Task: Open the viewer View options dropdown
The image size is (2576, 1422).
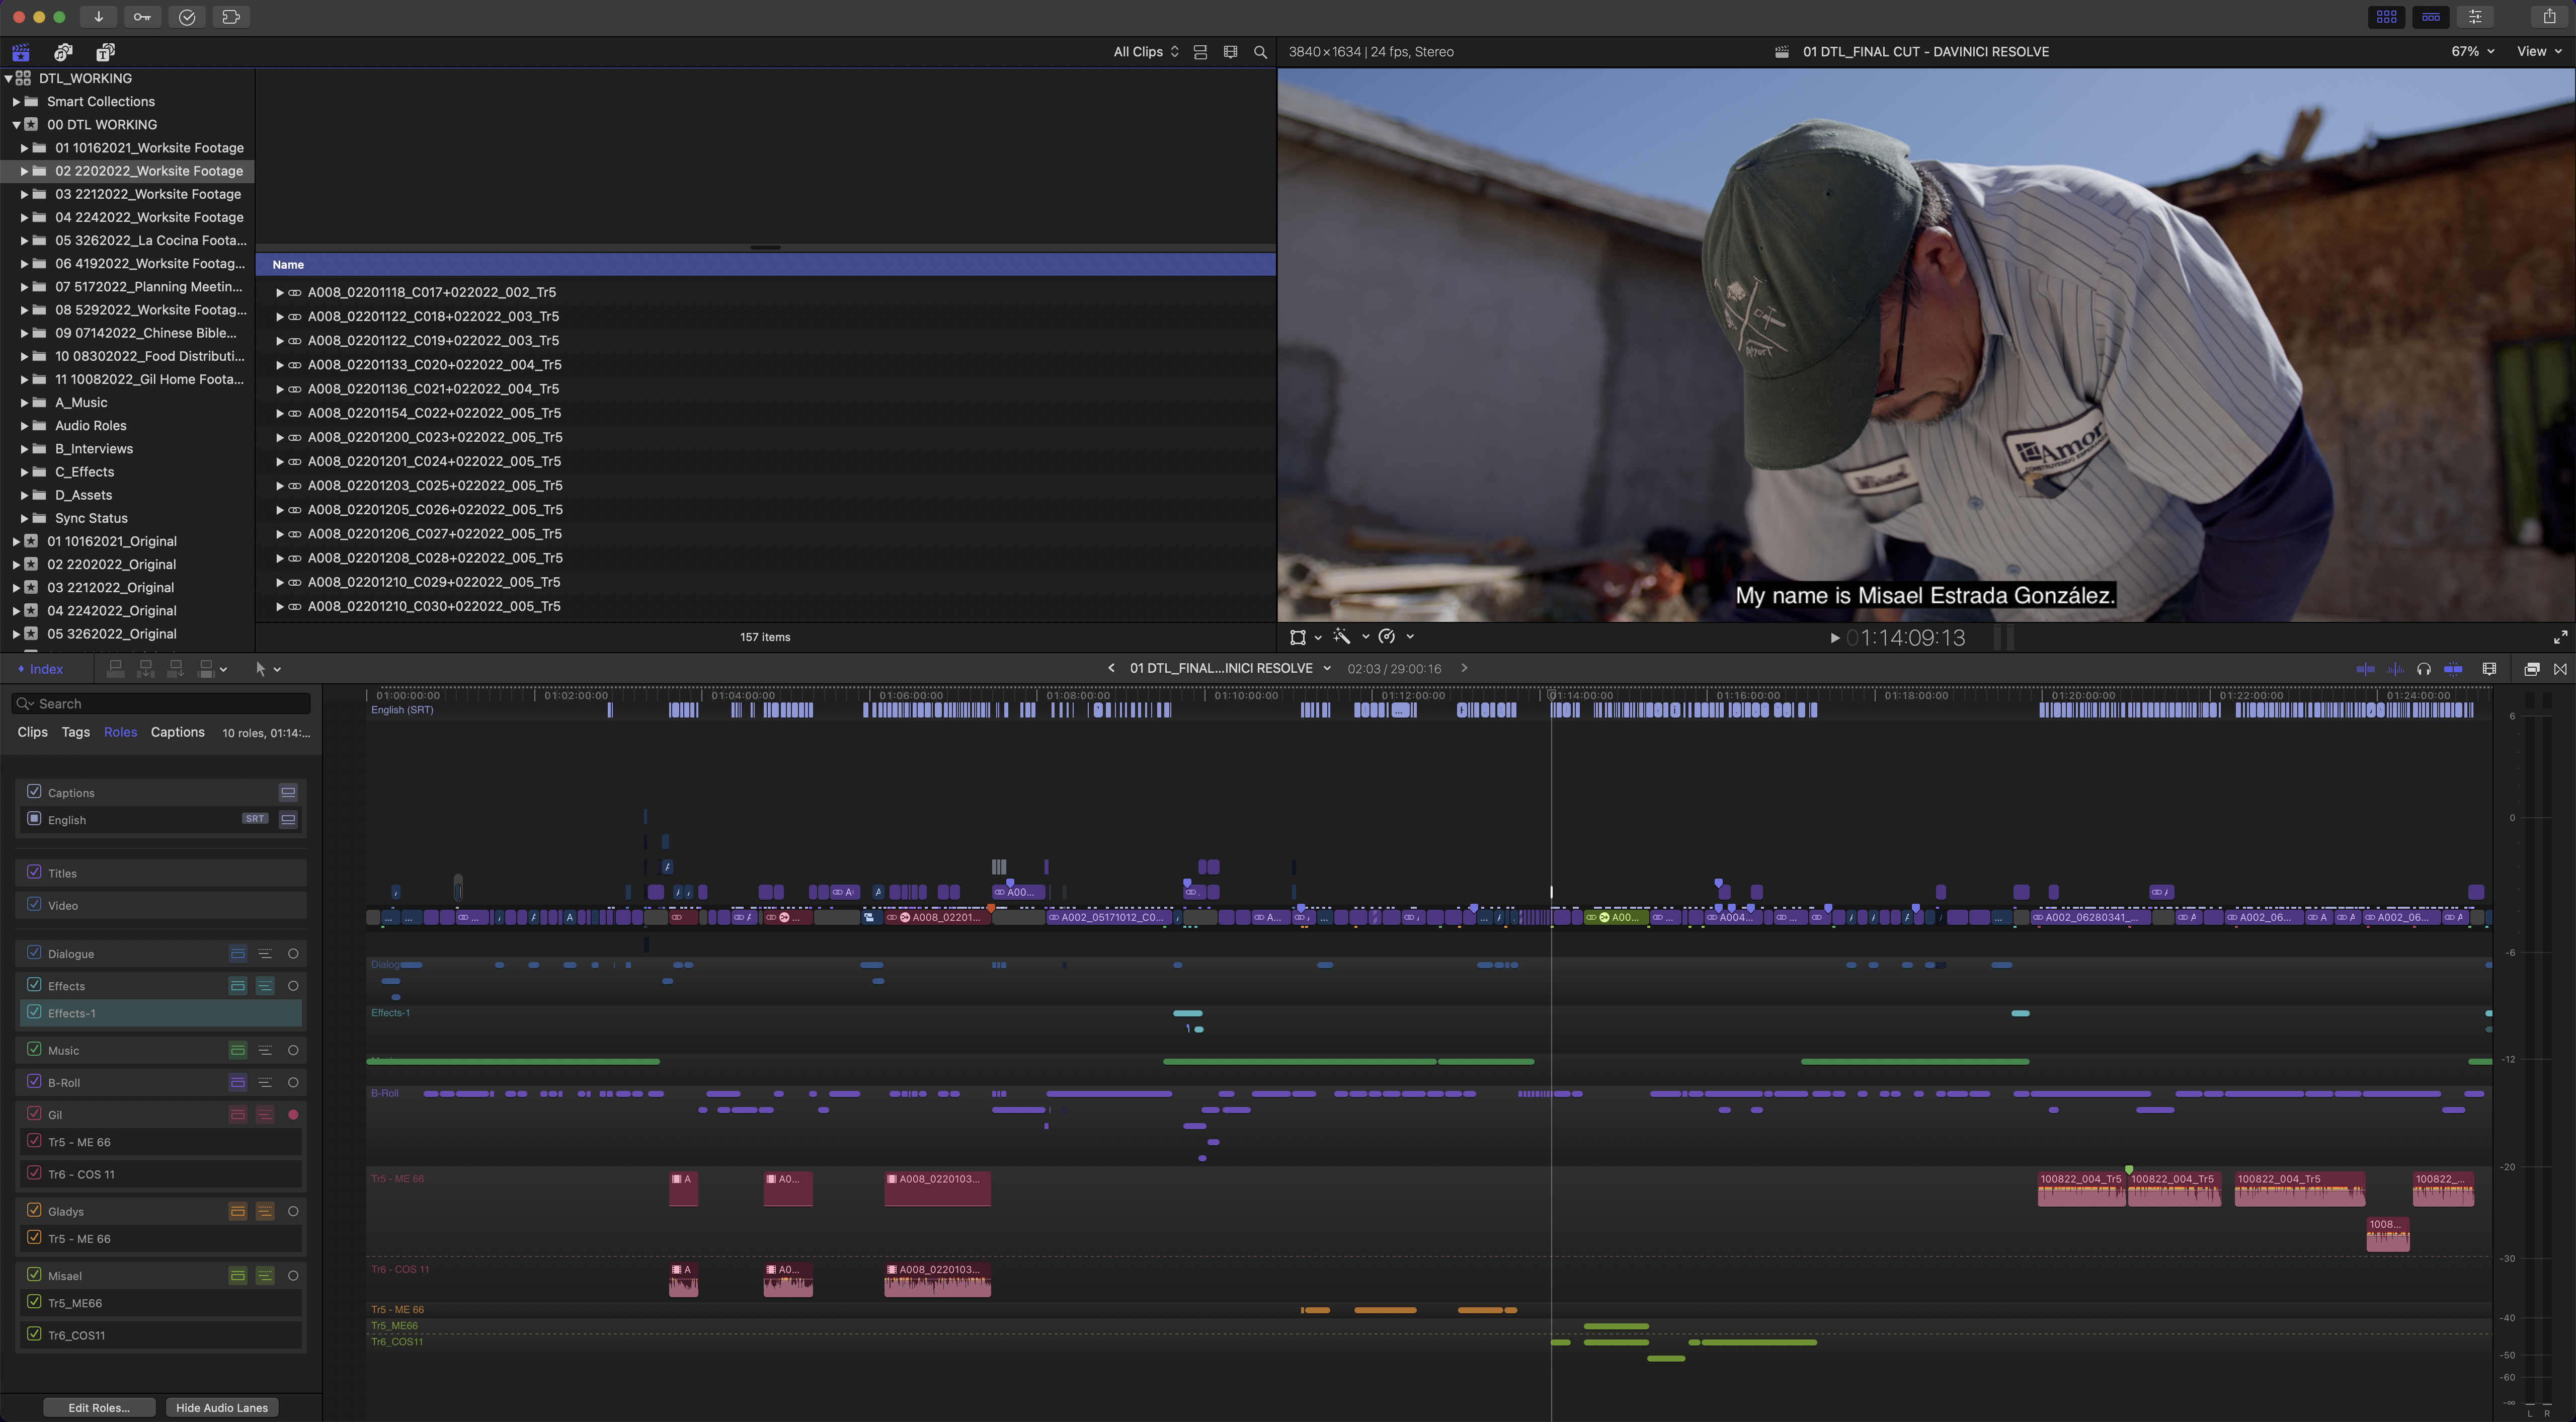Action: click(2539, 52)
